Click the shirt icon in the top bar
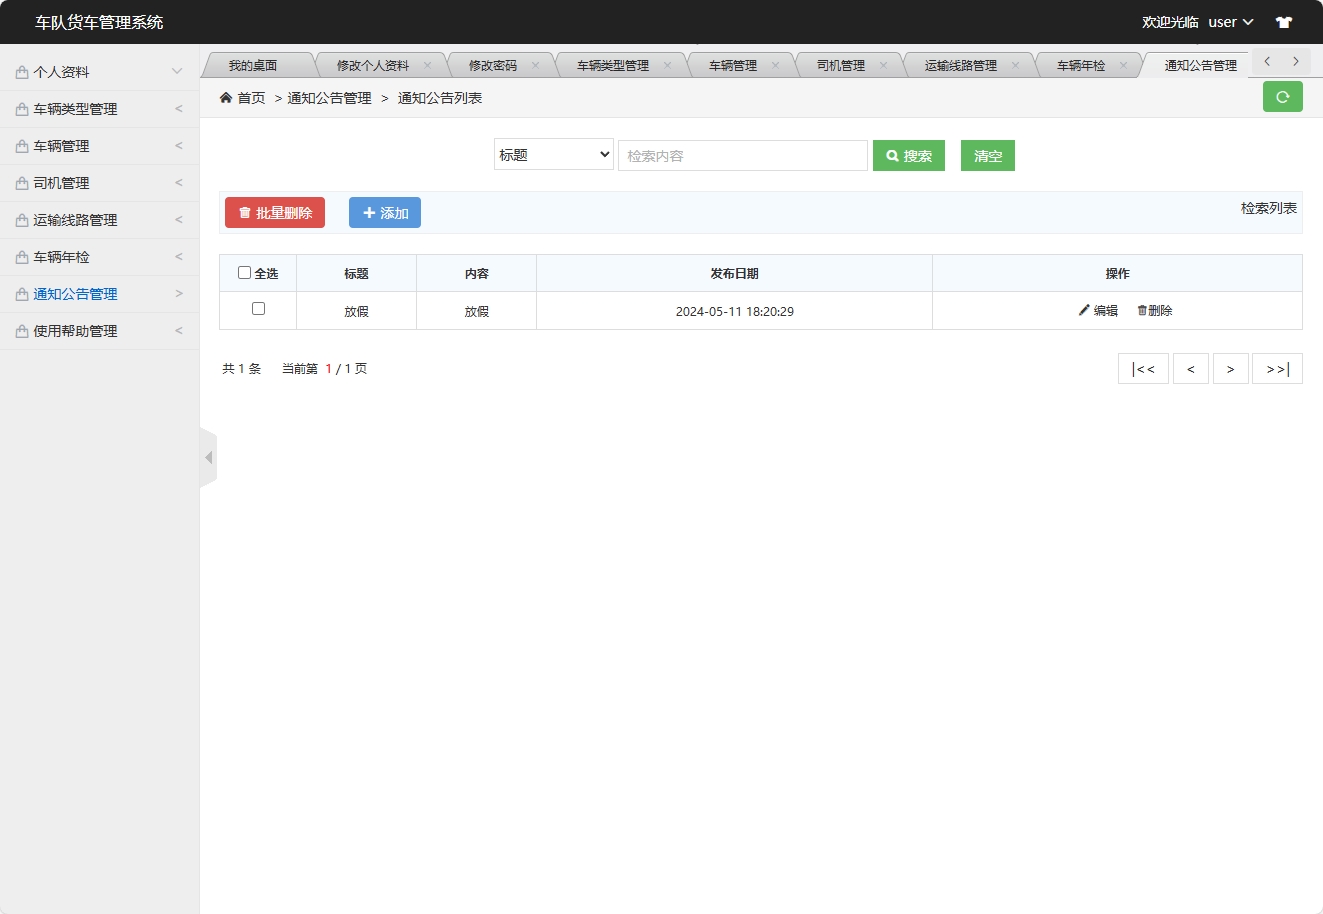The height and width of the screenshot is (914, 1323). tap(1284, 21)
